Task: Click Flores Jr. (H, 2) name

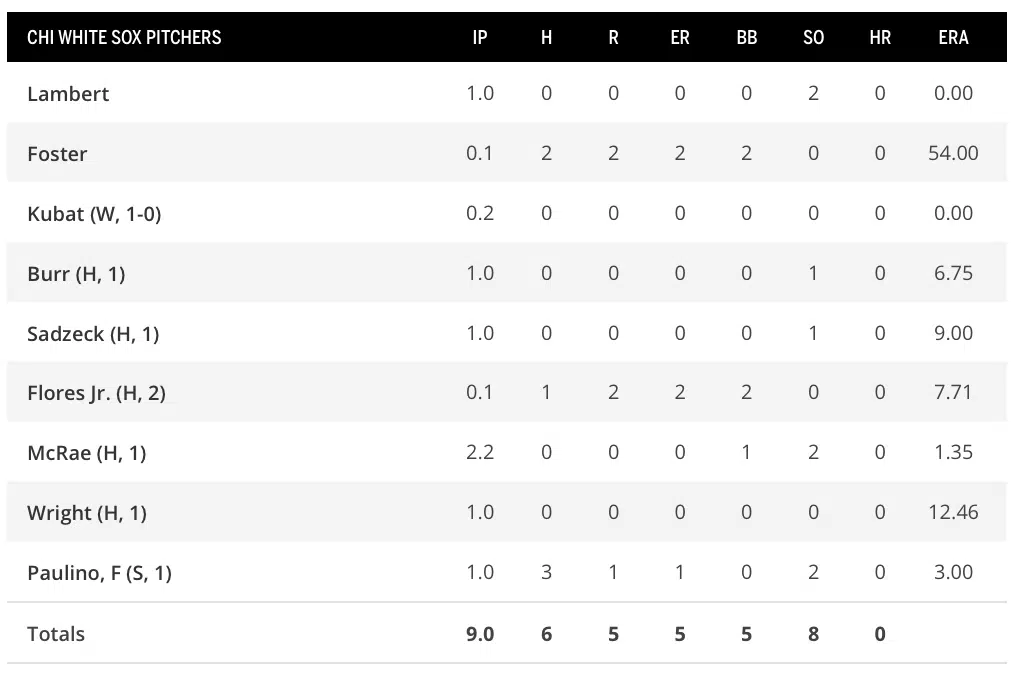Action: coord(96,393)
